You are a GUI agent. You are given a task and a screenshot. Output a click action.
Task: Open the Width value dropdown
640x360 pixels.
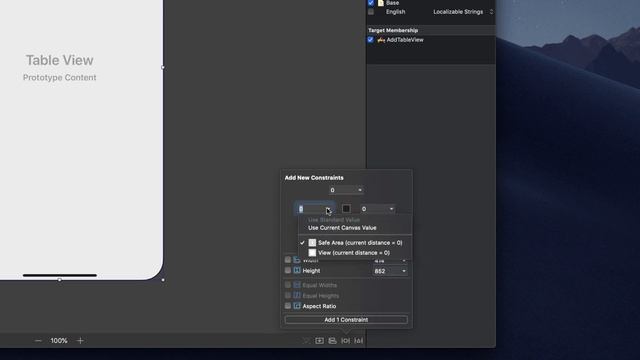tap(403, 260)
